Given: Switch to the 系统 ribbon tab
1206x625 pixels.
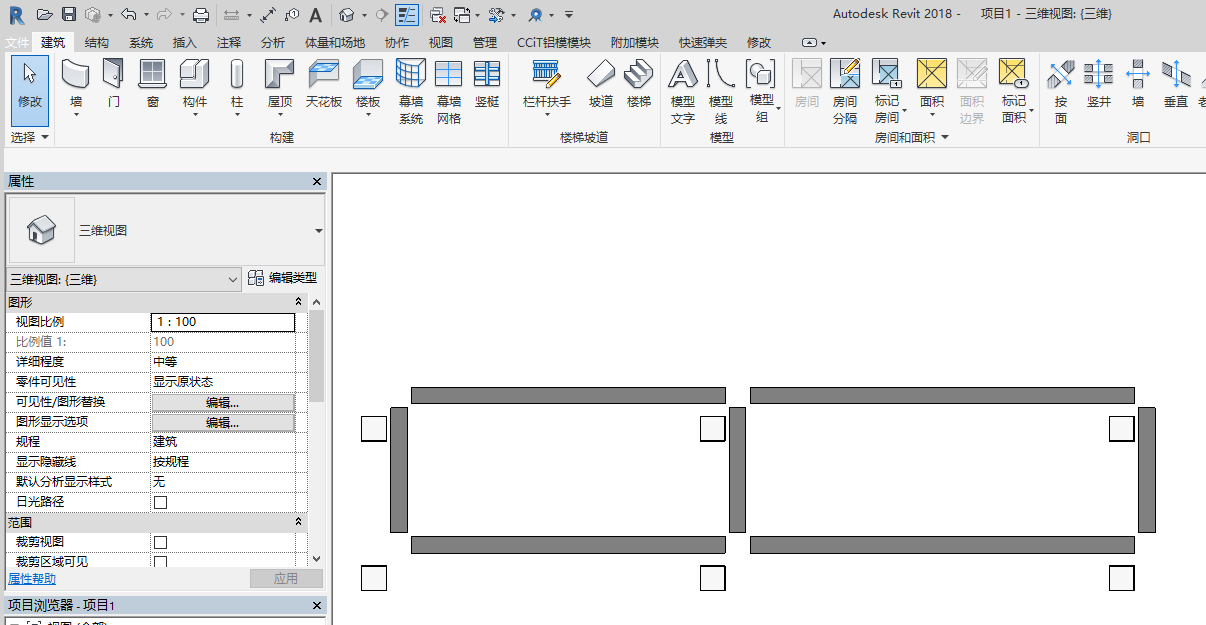Looking at the screenshot, I should click(141, 43).
